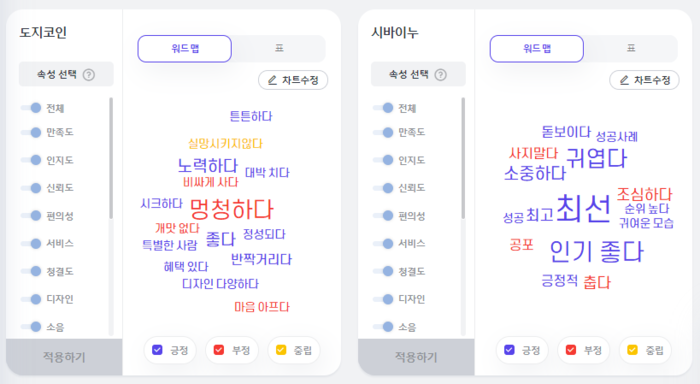The image size is (700, 384).
Task: Uncheck the 긍정 checkbox in 도지코인 panel
Action: click(x=157, y=350)
